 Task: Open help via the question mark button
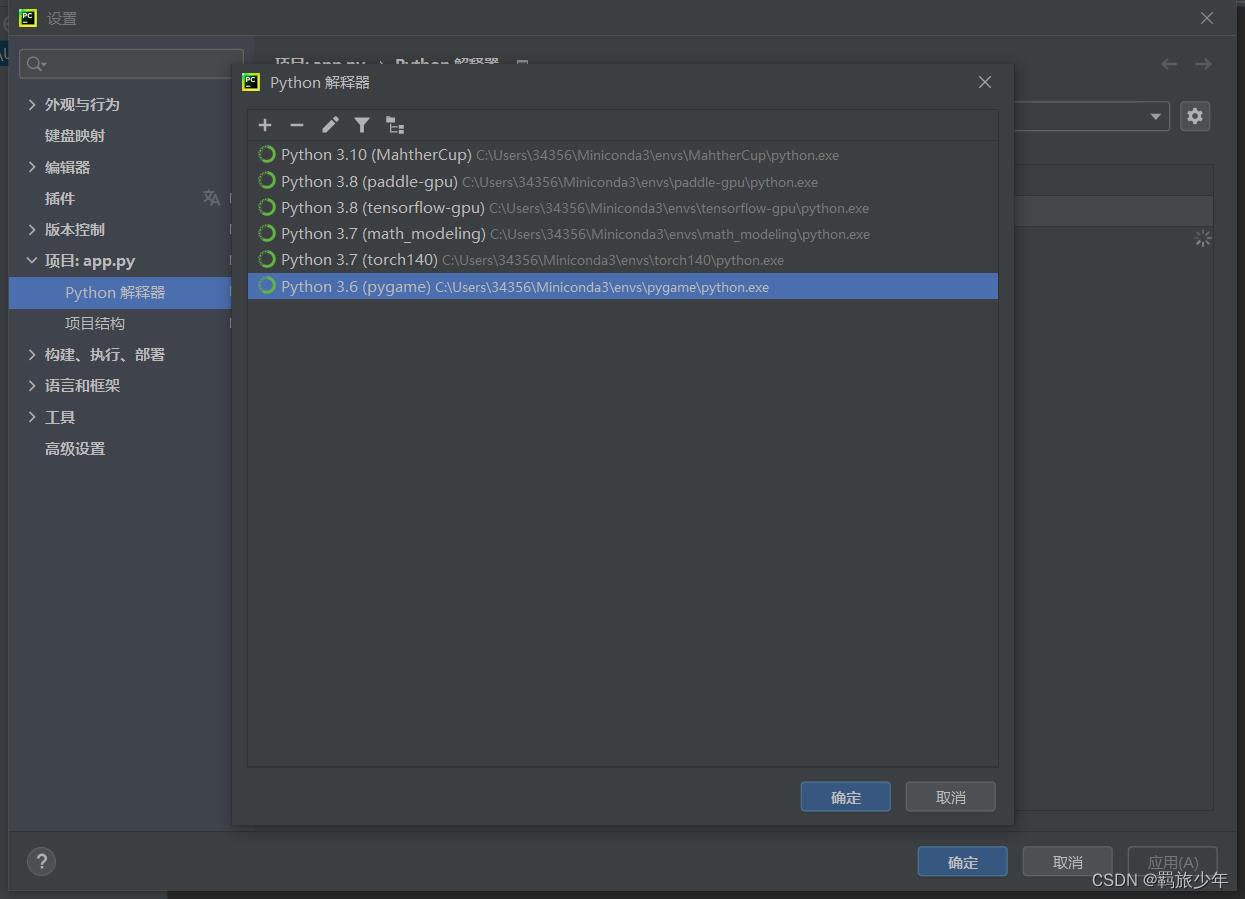(41, 862)
